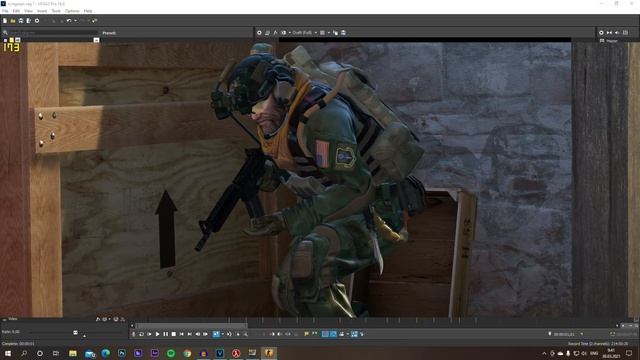Undo the last action via toolbar arrow

pyautogui.click(x=69, y=20)
